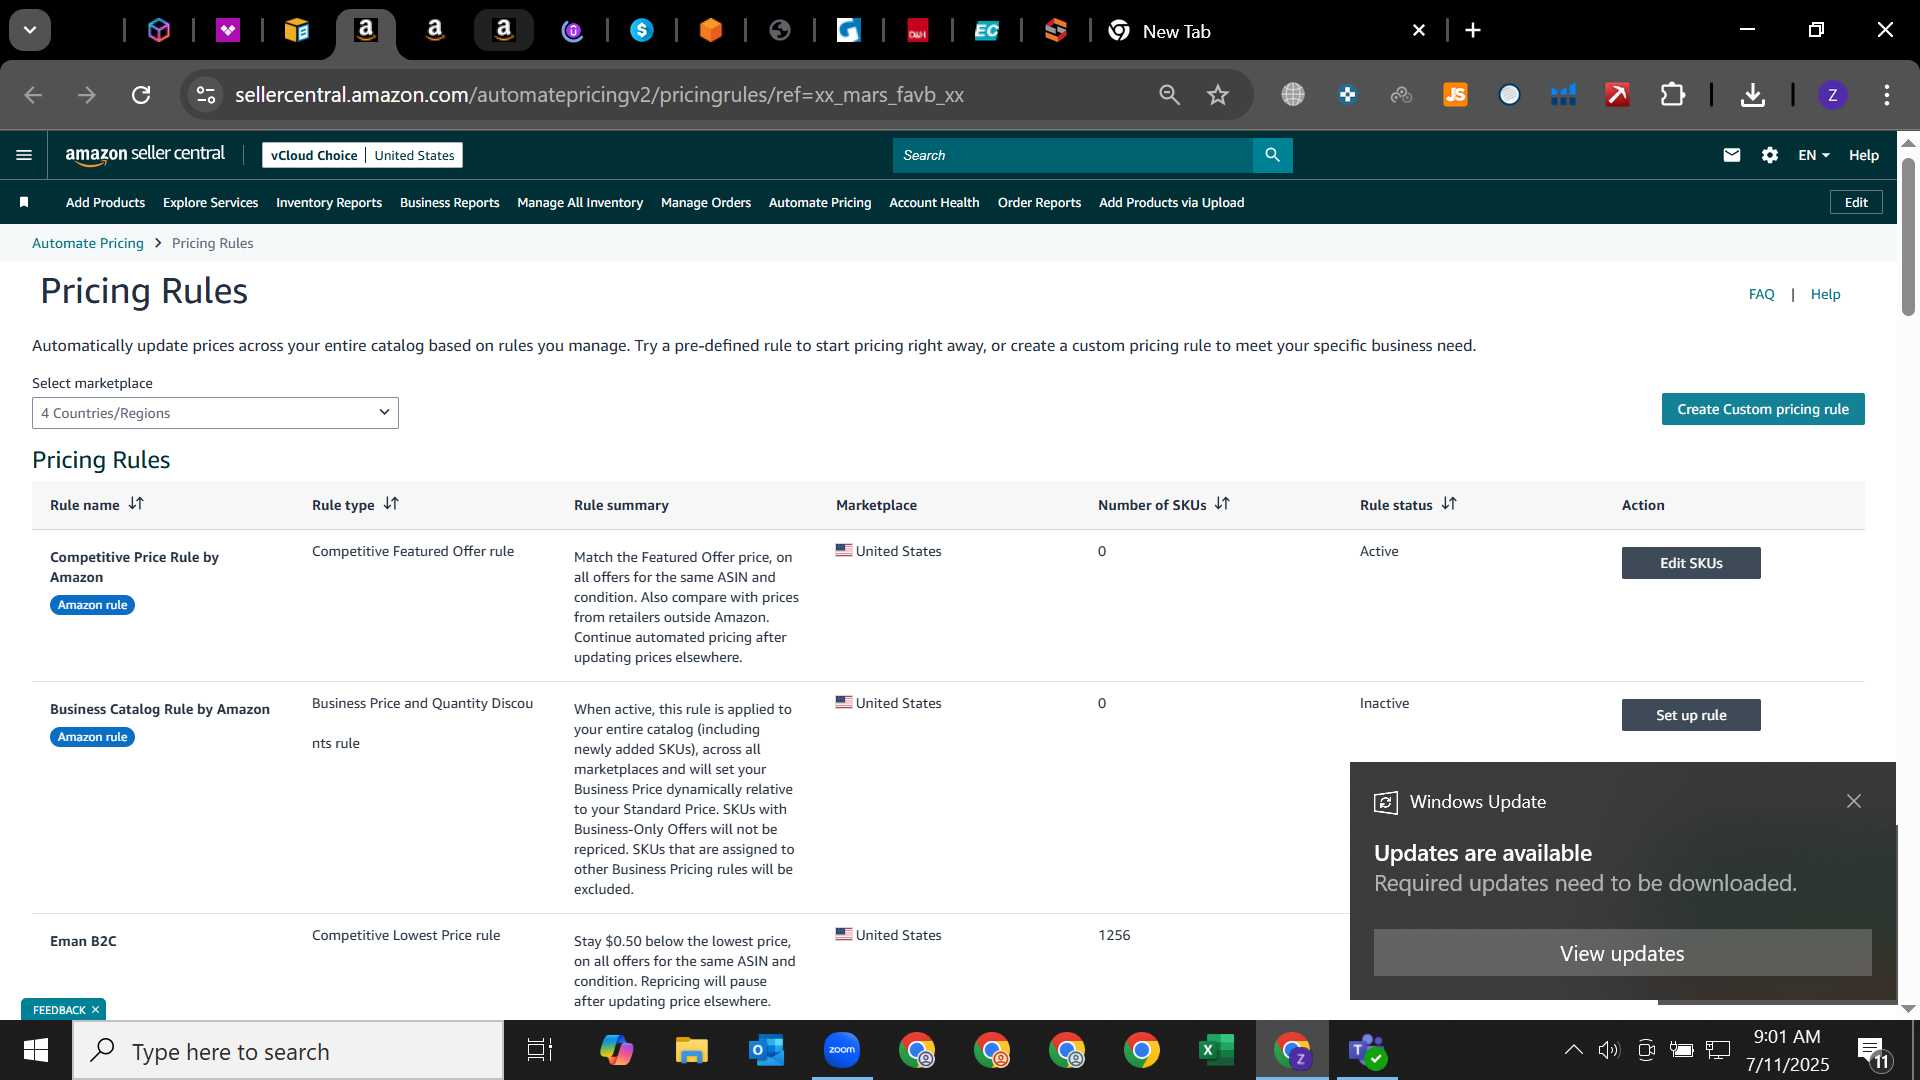Open Account Health menu item

pos(934,202)
